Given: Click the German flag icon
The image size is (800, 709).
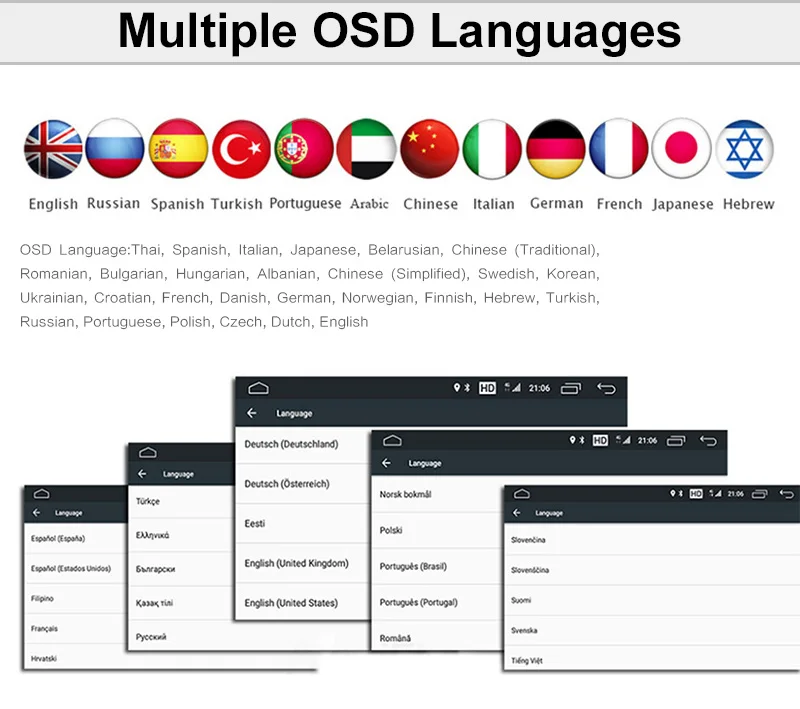Looking at the screenshot, I should click(556, 148).
